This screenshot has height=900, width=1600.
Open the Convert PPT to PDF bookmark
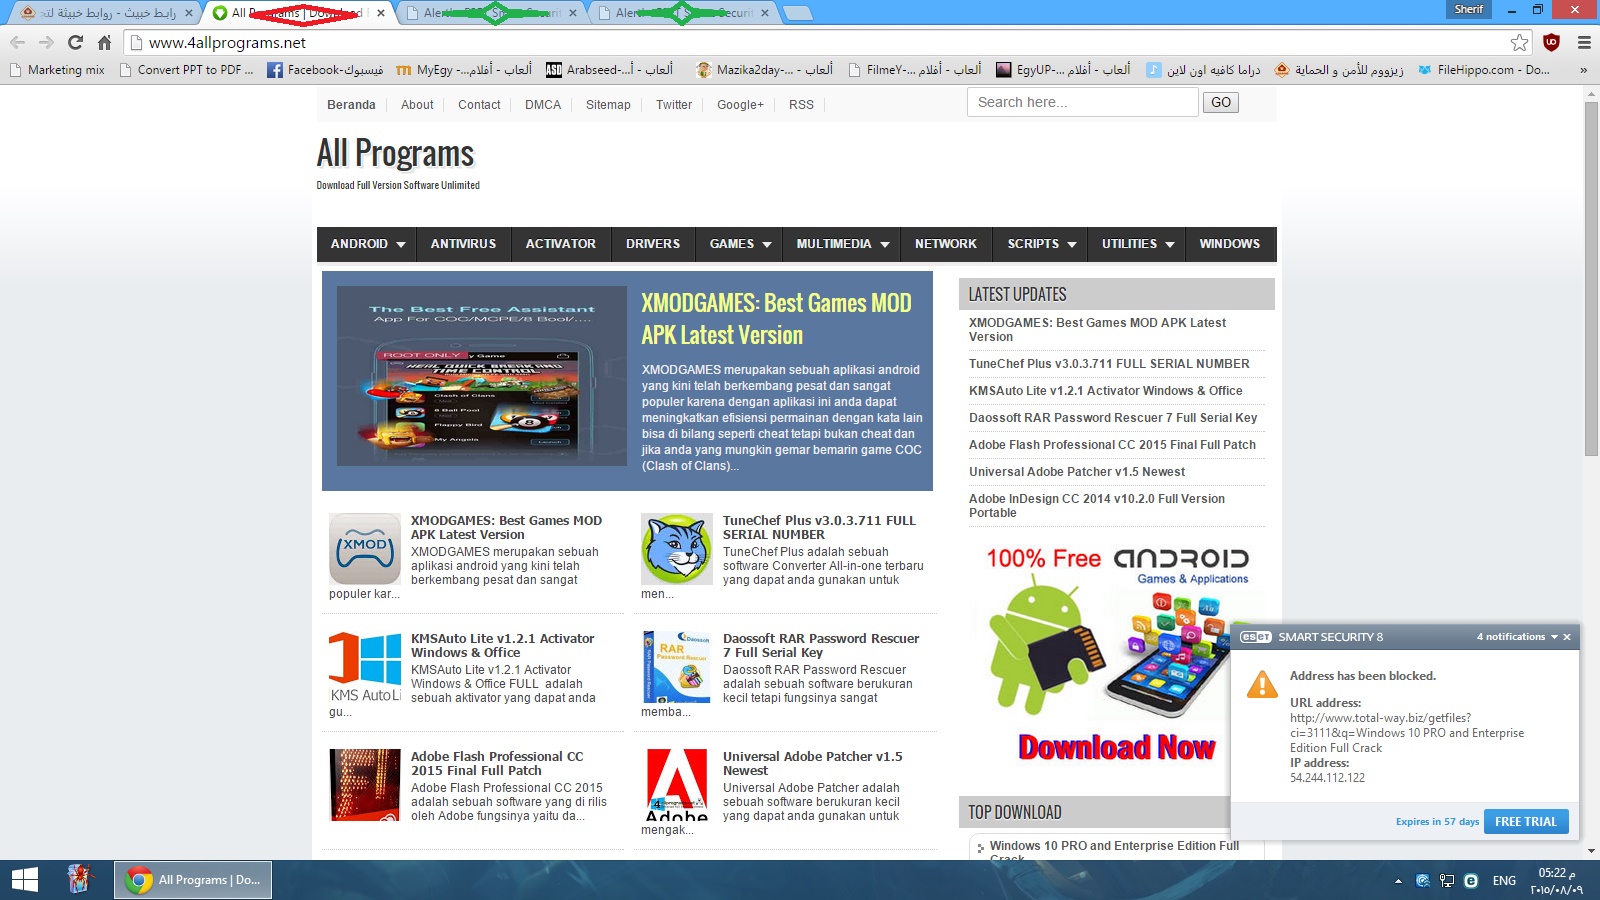(186, 70)
